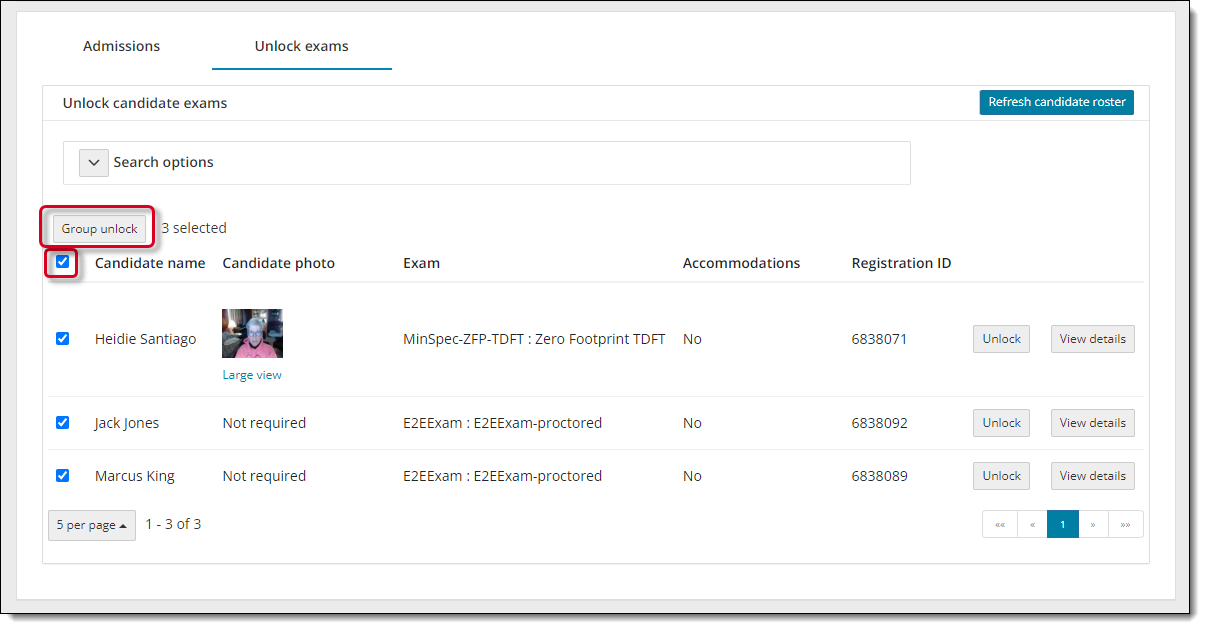Click next page pagination arrow
The width and height of the screenshot is (1205, 629).
(1093, 524)
